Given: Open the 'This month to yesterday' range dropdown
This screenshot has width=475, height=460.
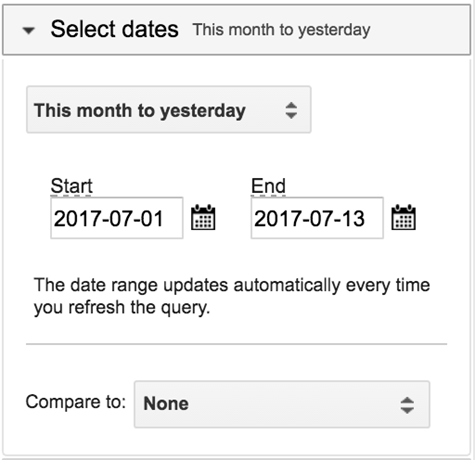Looking at the screenshot, I should (169, 110).
